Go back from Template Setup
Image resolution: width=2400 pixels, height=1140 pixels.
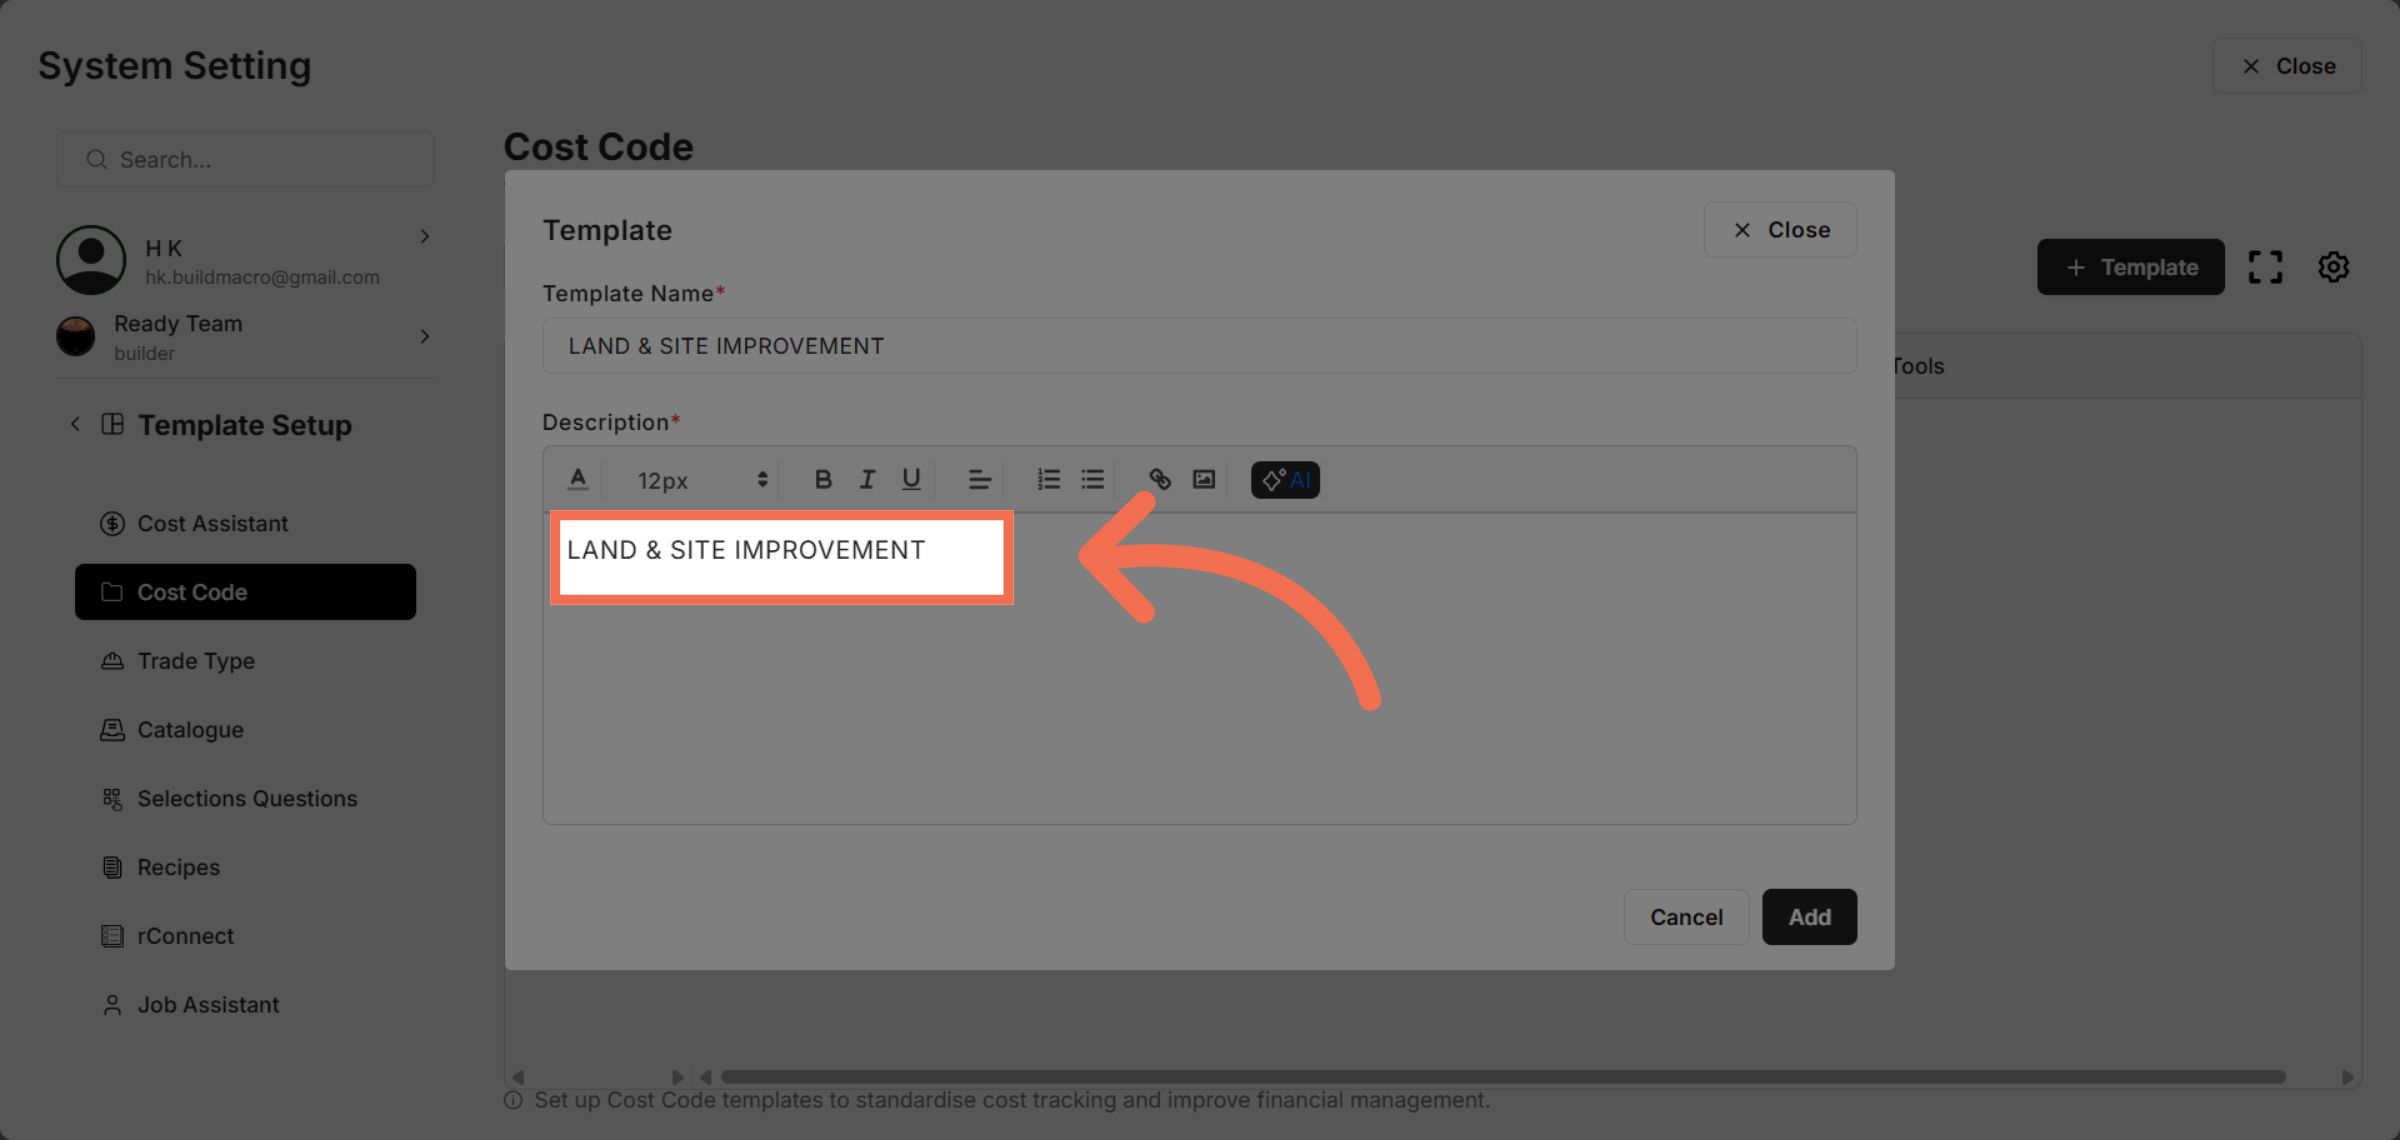click(x=75, y=424)
